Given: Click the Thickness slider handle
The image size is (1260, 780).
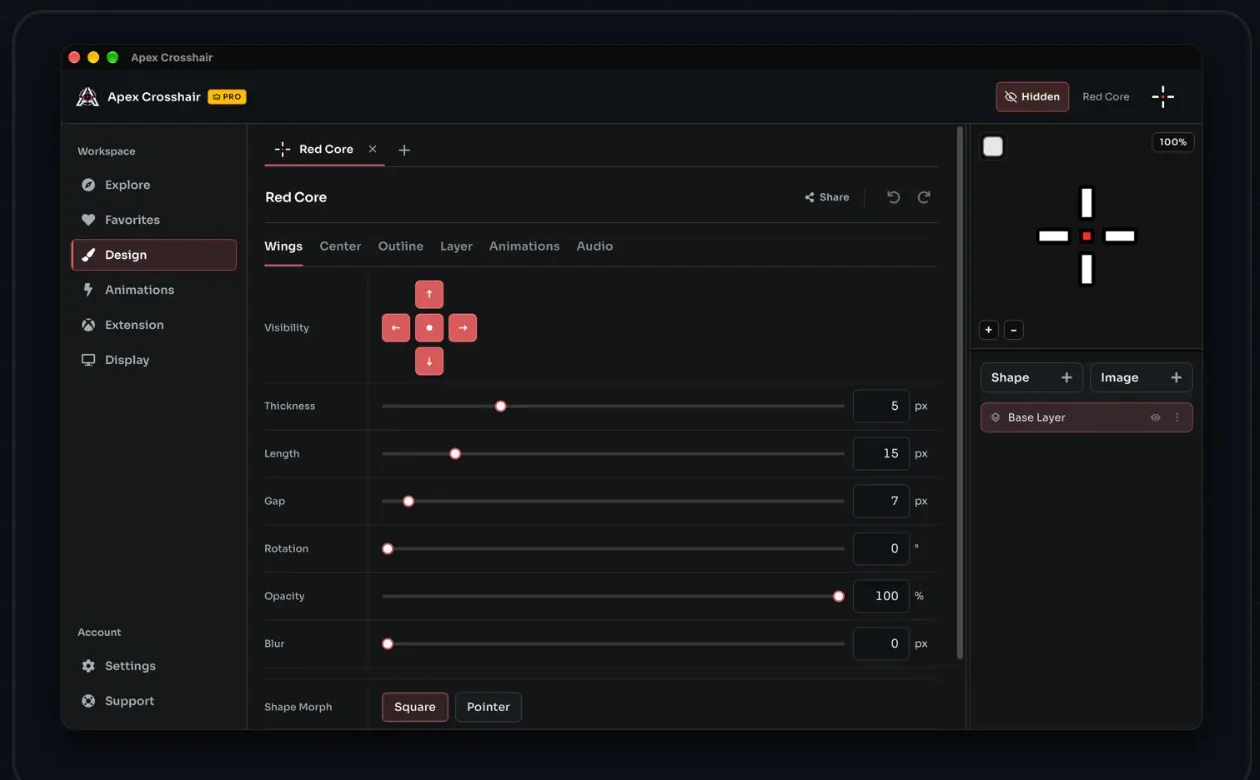Looking at the screenshot, I should (501, 406).
